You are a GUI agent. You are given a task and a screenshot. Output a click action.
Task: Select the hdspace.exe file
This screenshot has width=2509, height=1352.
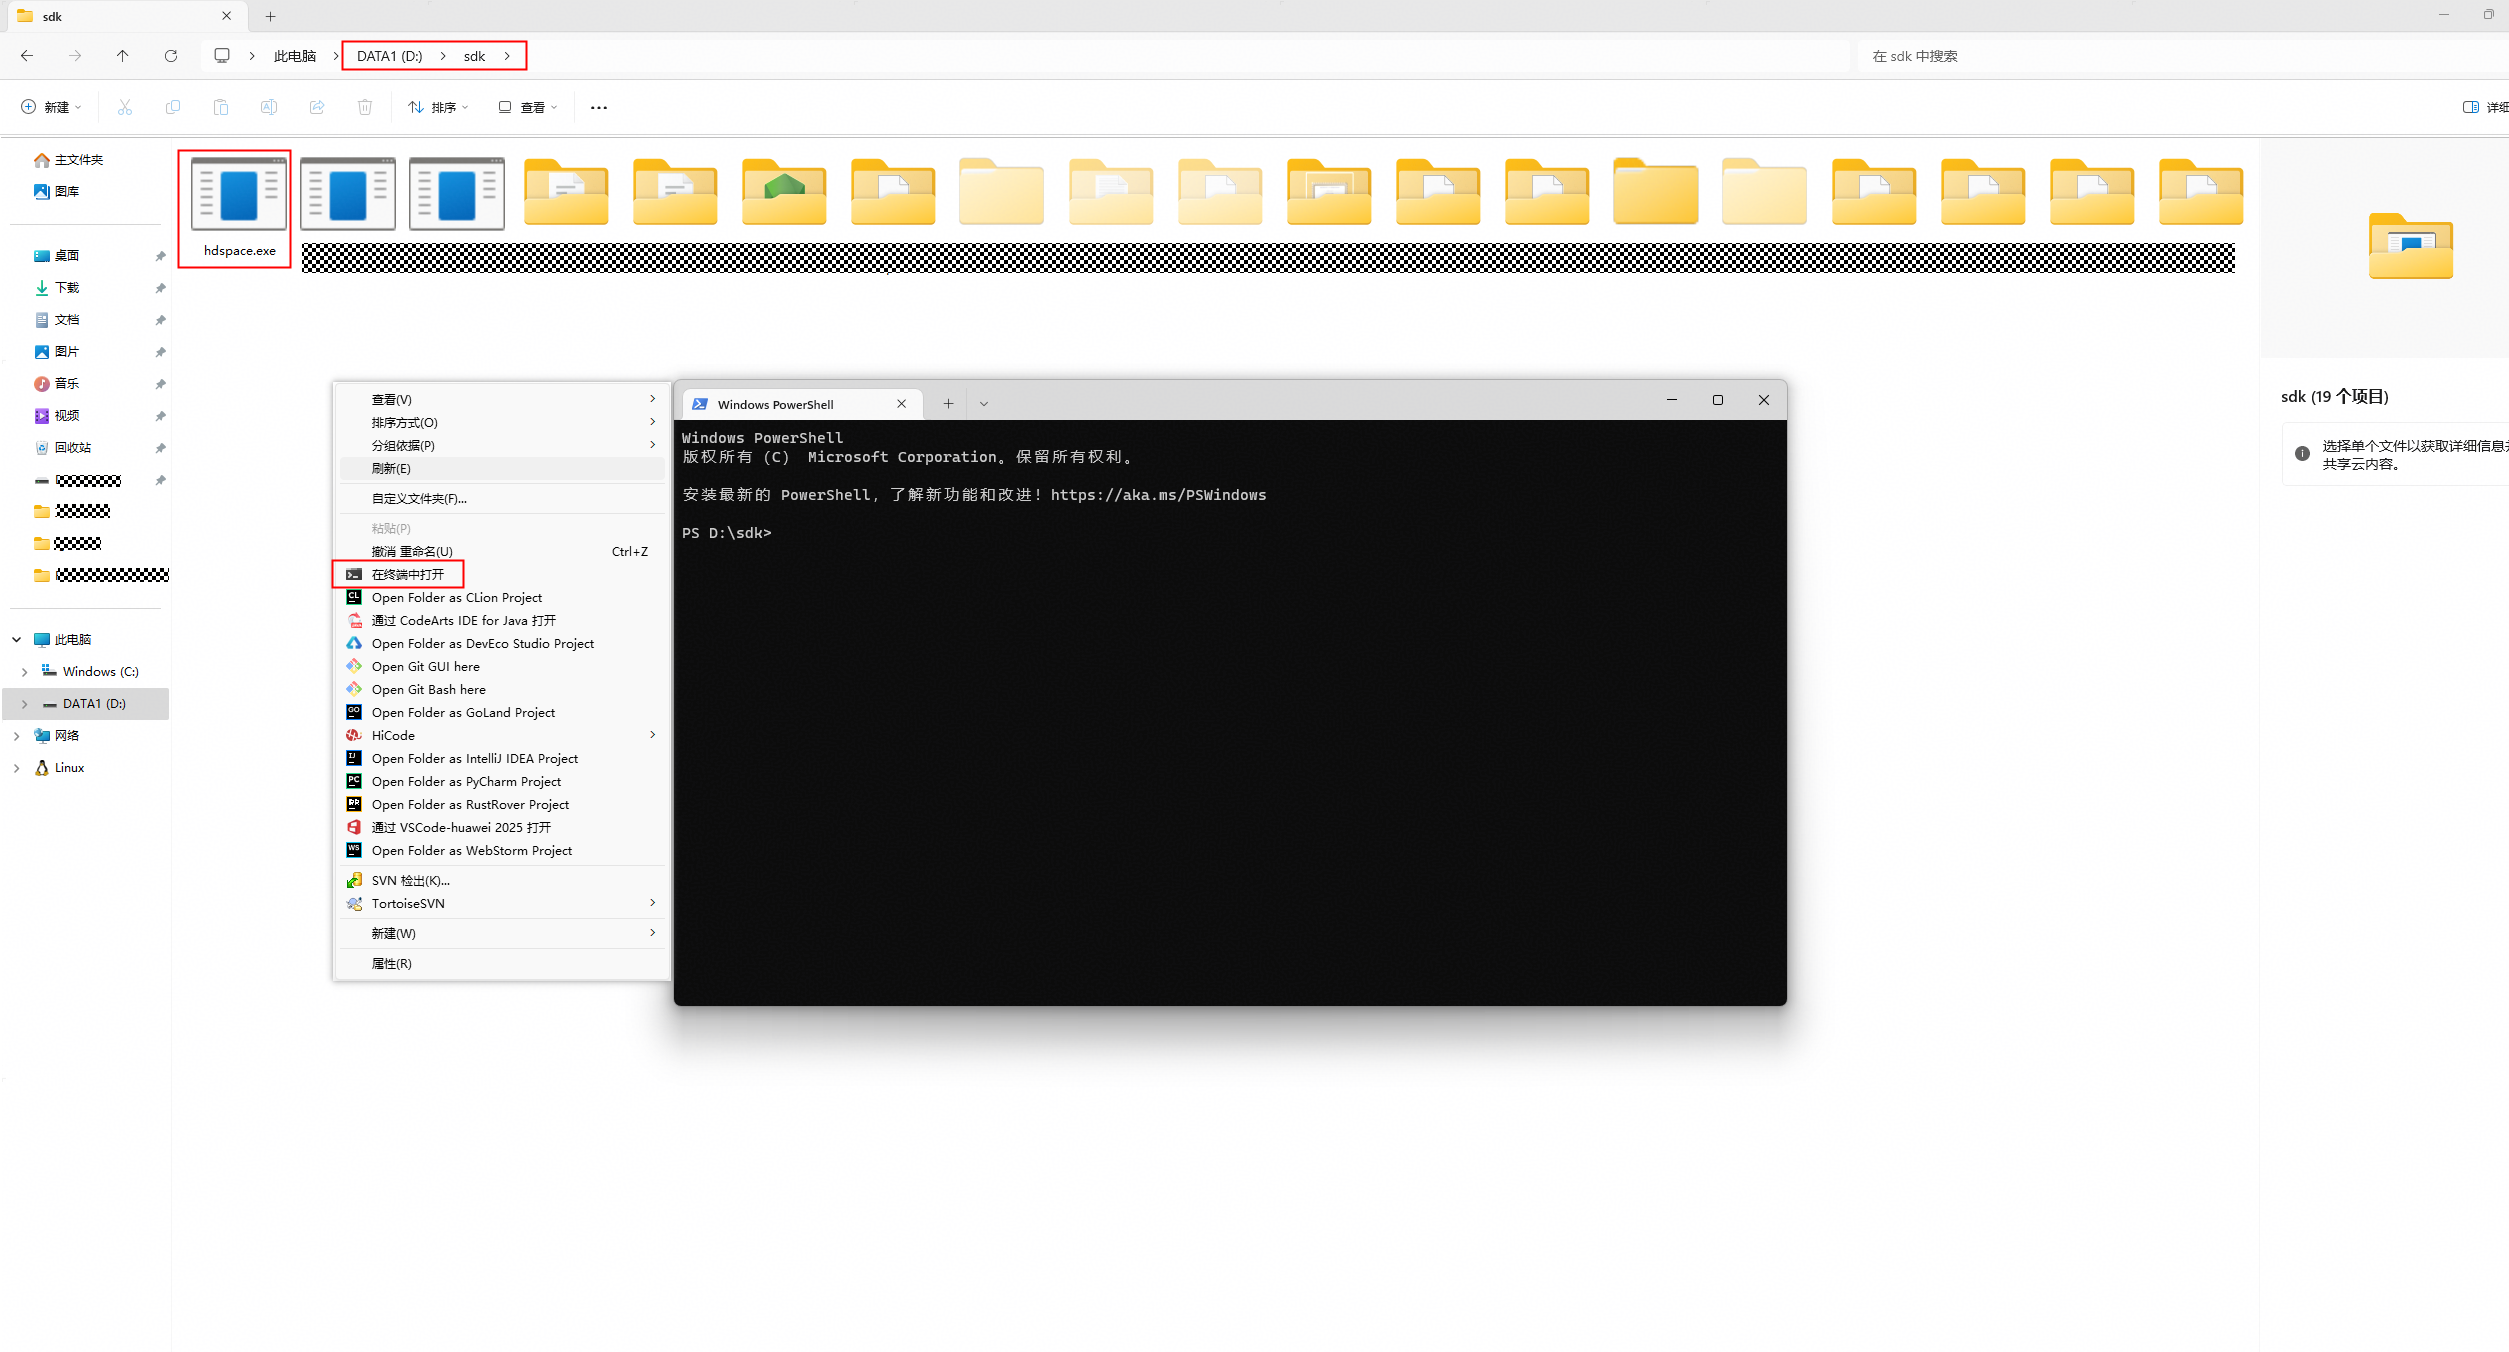(239, 208)
